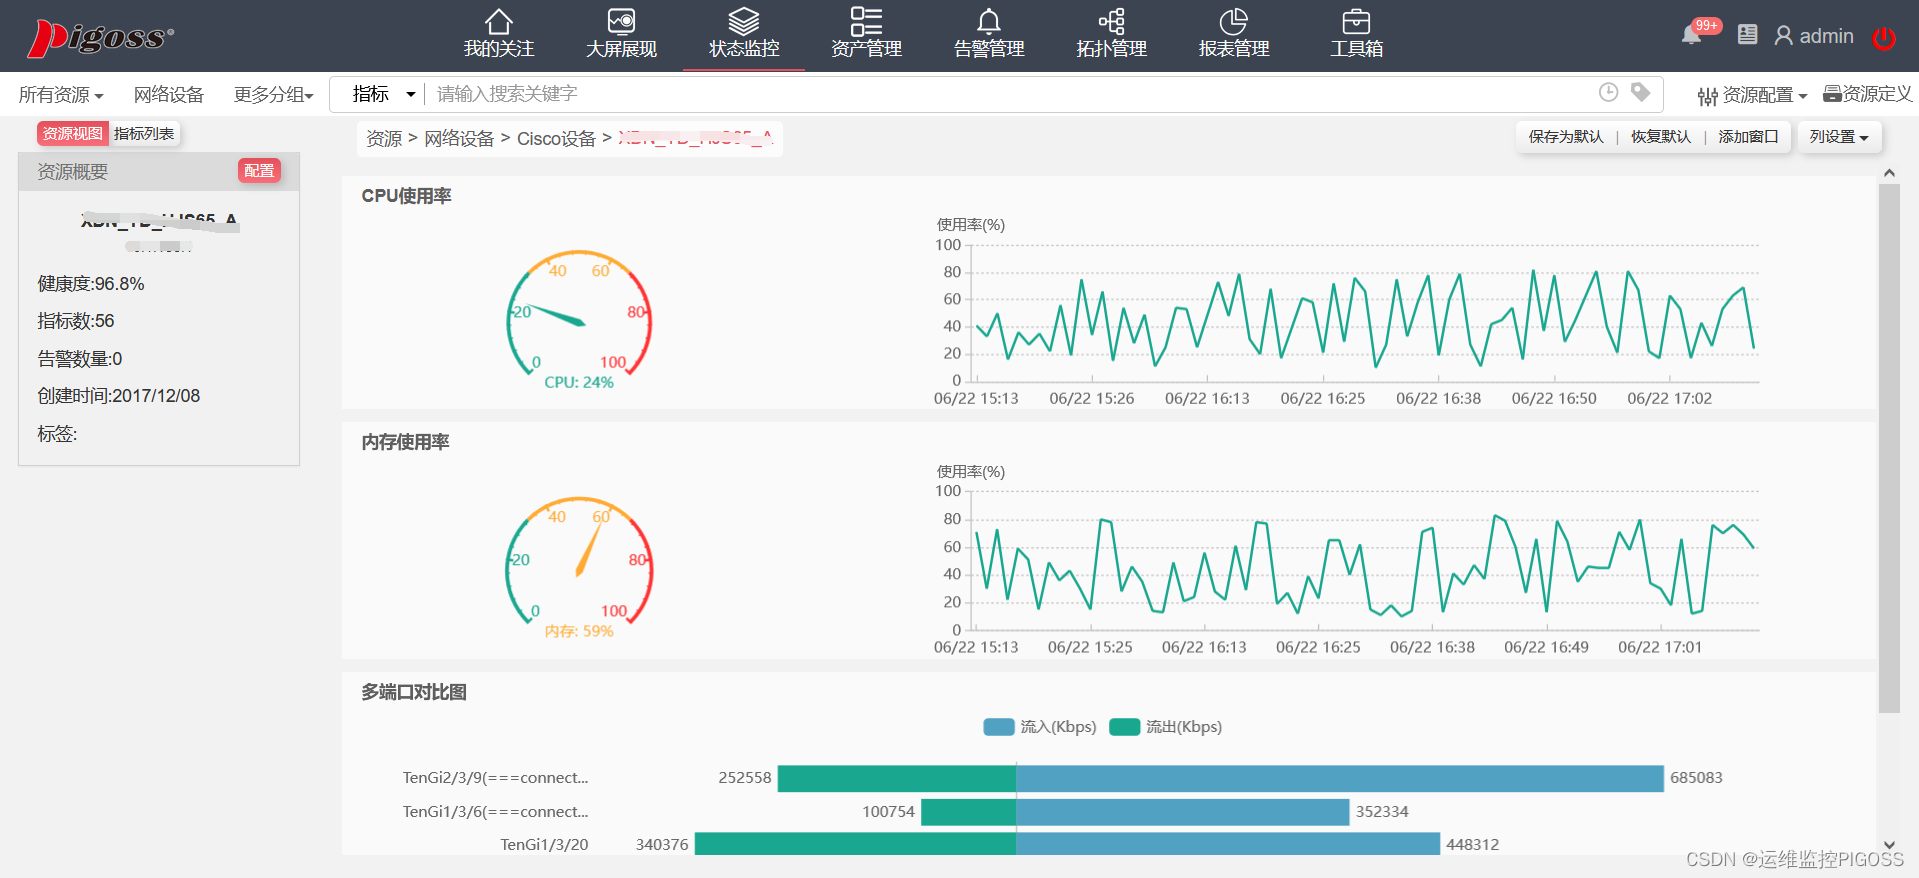
Task: Expand 所有资源 dropdown
Action: tap(61, 94)
